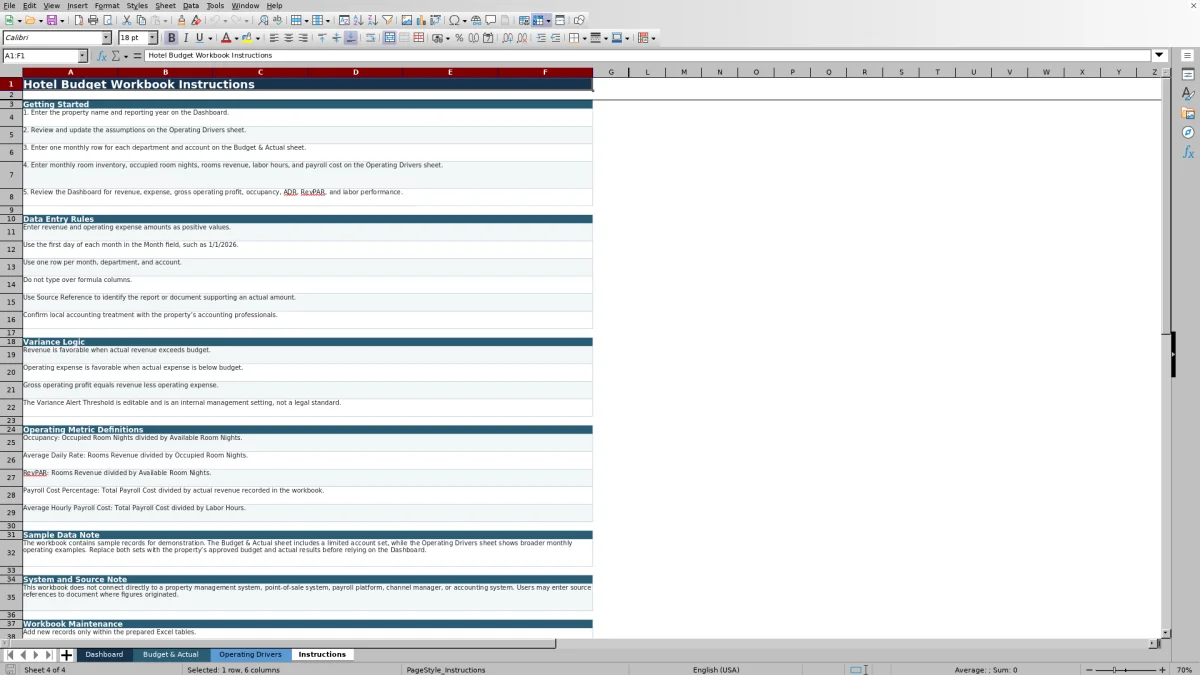The width and height of the screenshot is (1200, 675).
Task: Toggle Underline formatting button
Action: tap(199, 38)
